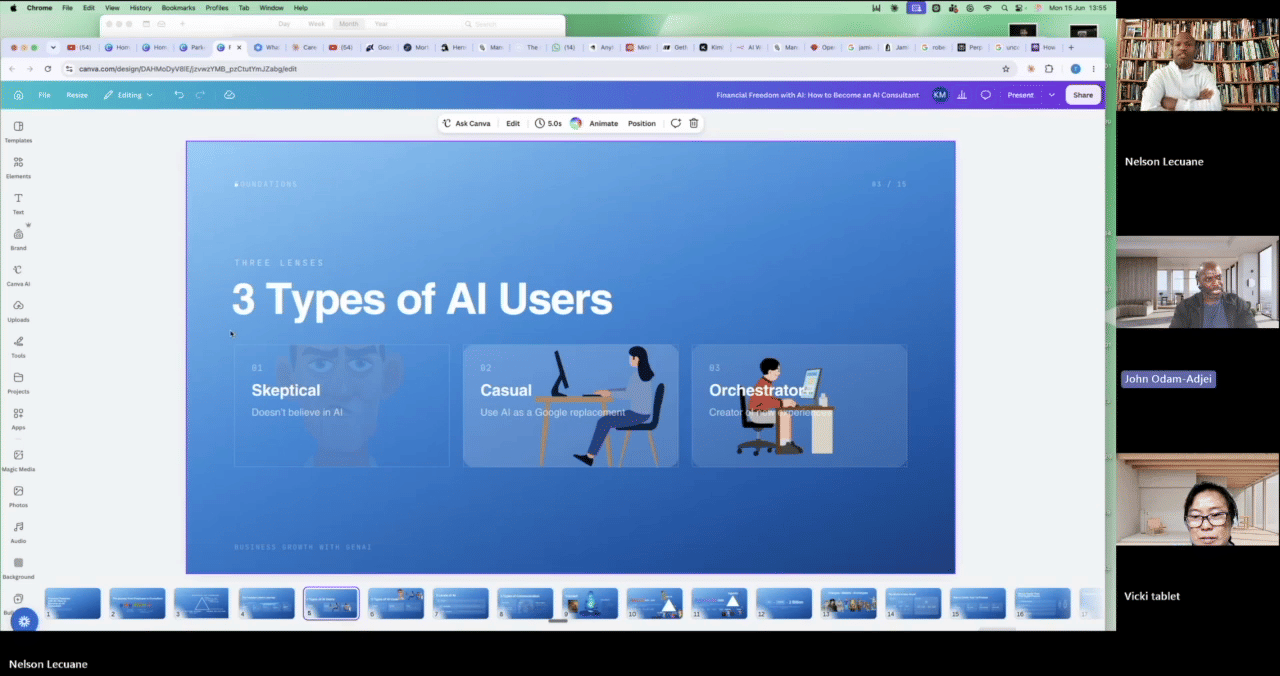Click the '3 Types of AI Users' heading

click(x=422, y=299)
